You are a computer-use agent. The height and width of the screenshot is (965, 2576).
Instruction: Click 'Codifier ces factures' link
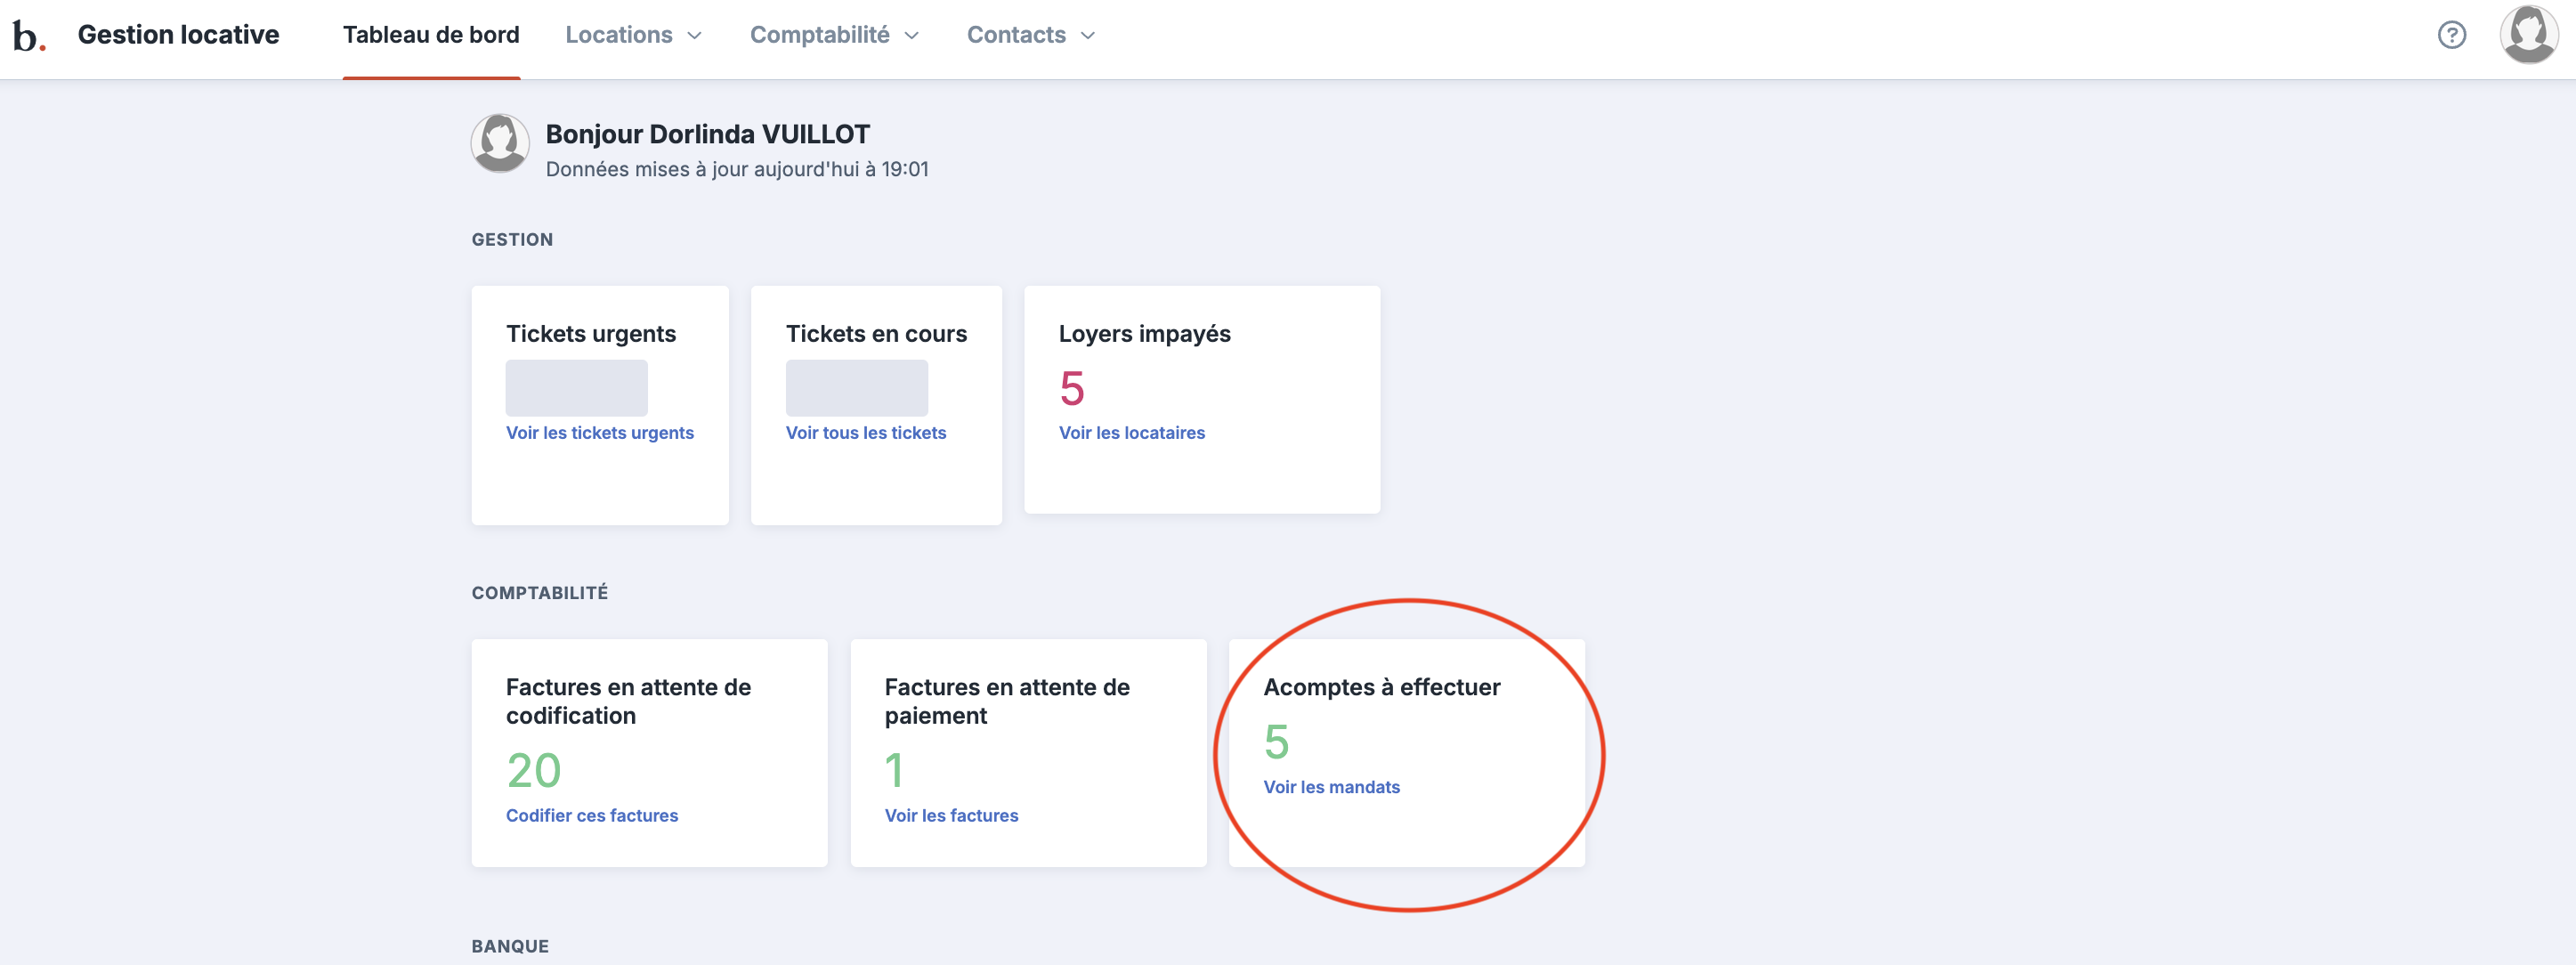tap(591, 816)
